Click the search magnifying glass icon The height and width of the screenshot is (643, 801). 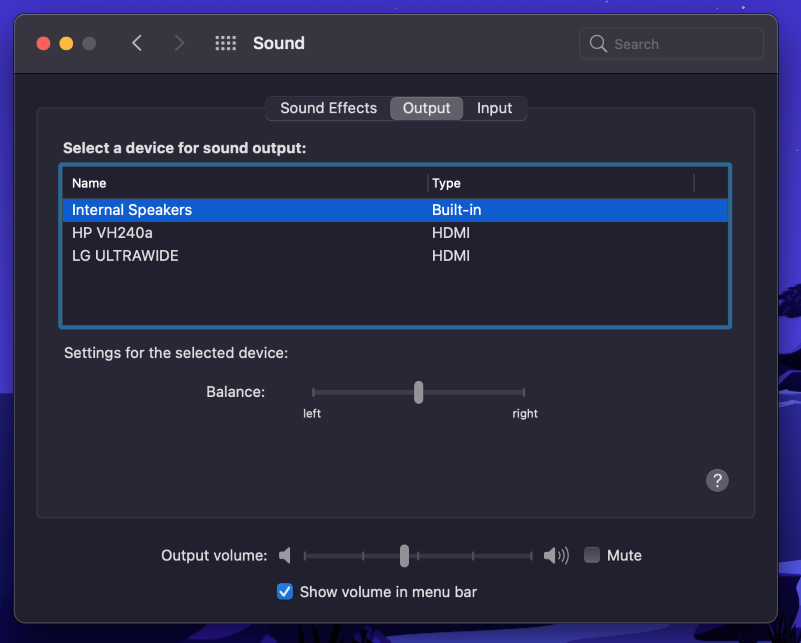(x=599, y=44)
